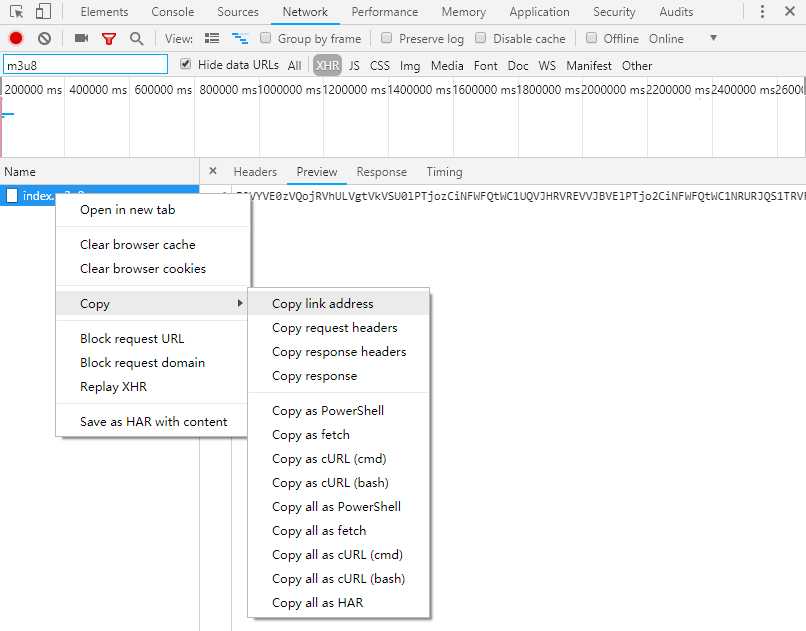Clear the network log icon

(45, 38)
